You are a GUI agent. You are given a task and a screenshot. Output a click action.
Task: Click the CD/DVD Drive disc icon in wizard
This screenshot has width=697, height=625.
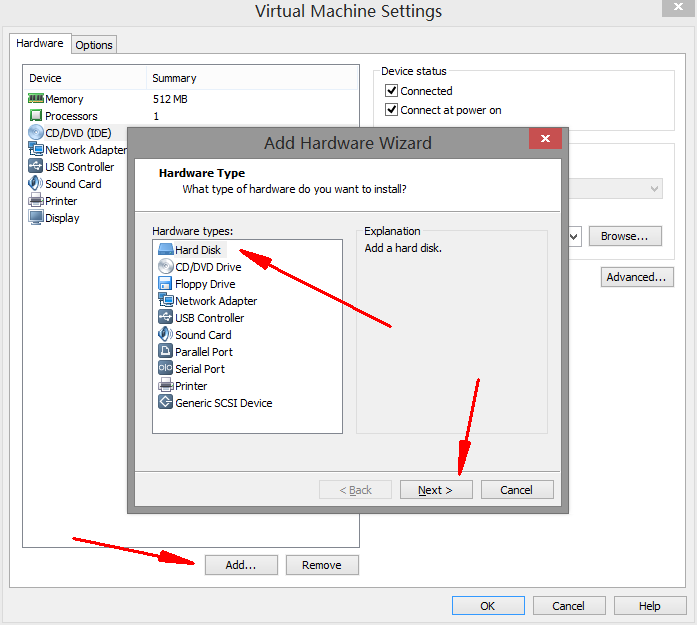coord(165,267)
